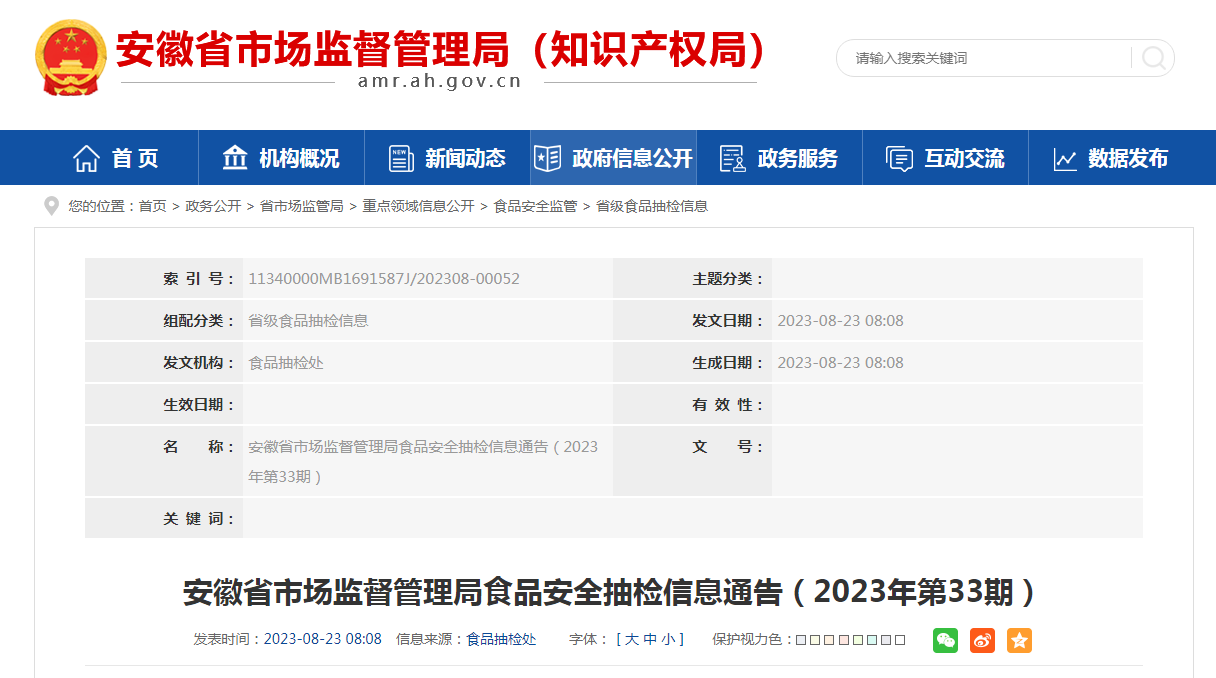
Task: Go to 重点领域信息公开 in breadcrumb
Action: point(418,206)
